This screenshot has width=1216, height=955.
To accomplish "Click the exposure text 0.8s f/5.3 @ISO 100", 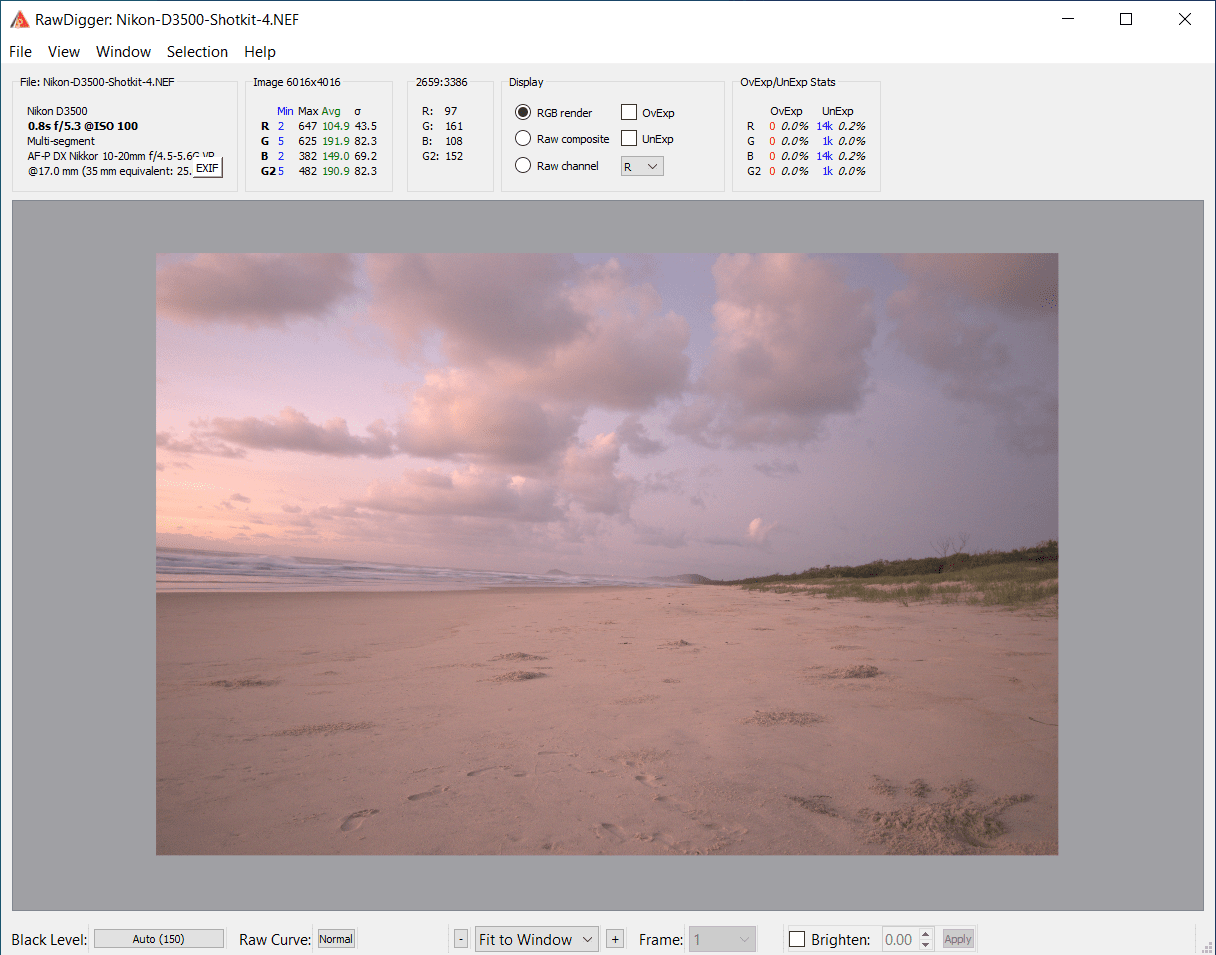I will [83, 126].
